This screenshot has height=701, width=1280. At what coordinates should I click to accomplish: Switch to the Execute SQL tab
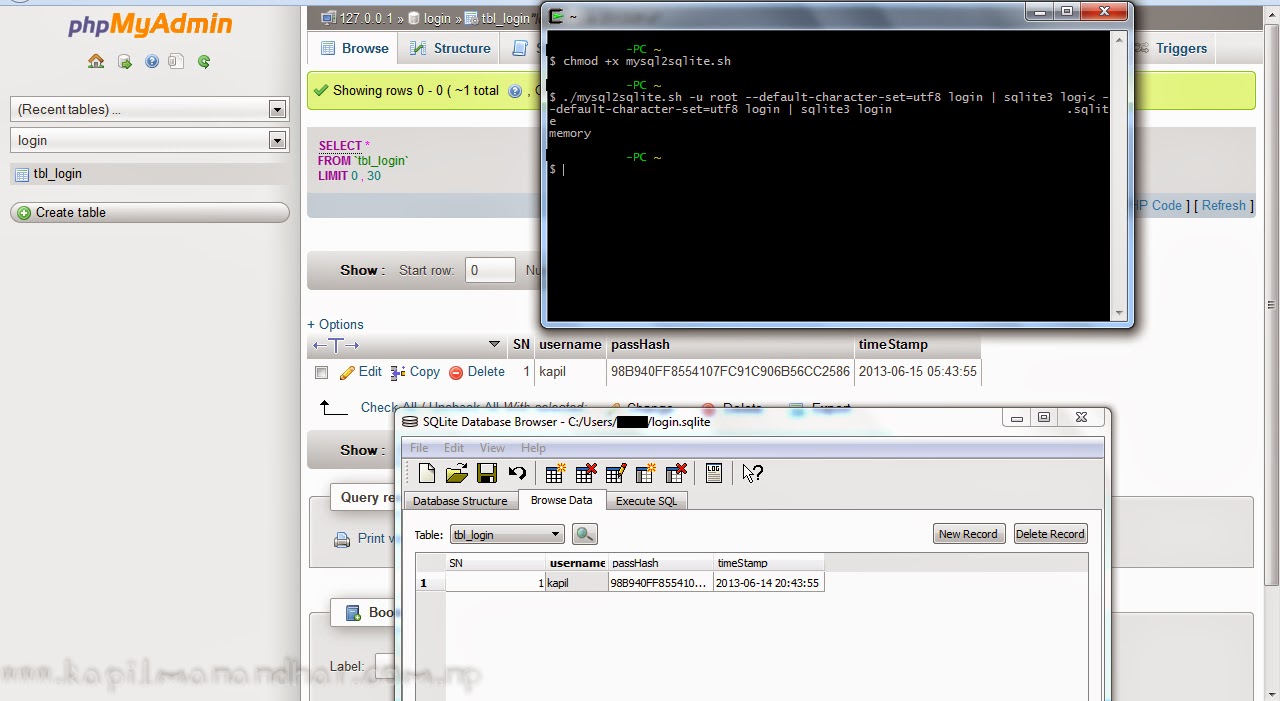point(646,501)
